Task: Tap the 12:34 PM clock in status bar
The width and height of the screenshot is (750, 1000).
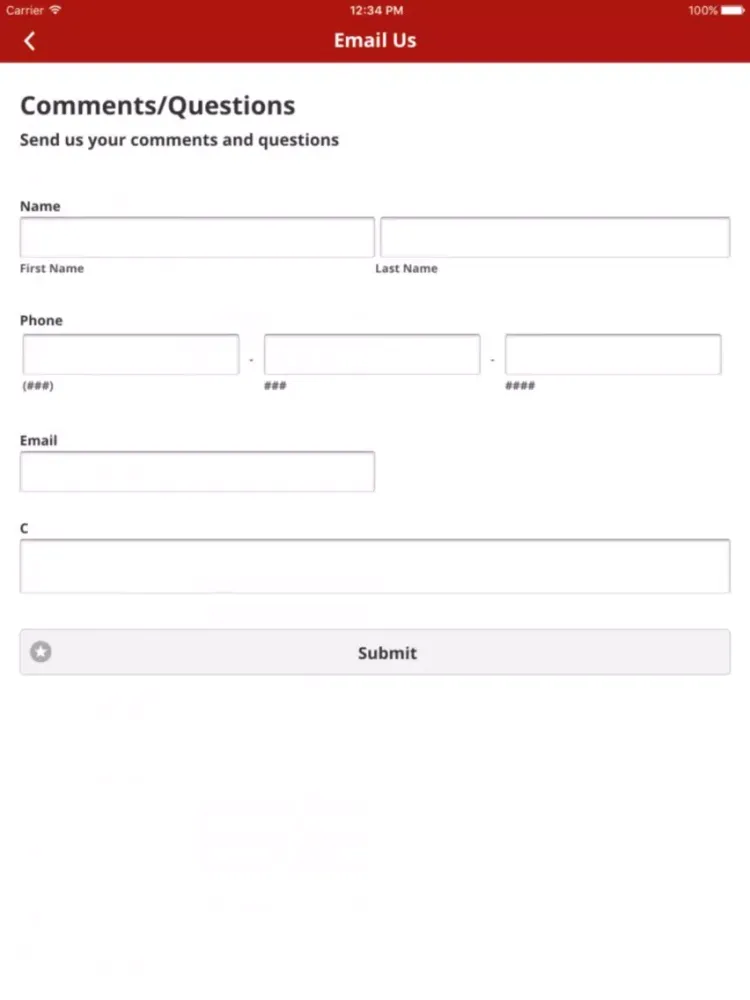Action: point(376,10)
